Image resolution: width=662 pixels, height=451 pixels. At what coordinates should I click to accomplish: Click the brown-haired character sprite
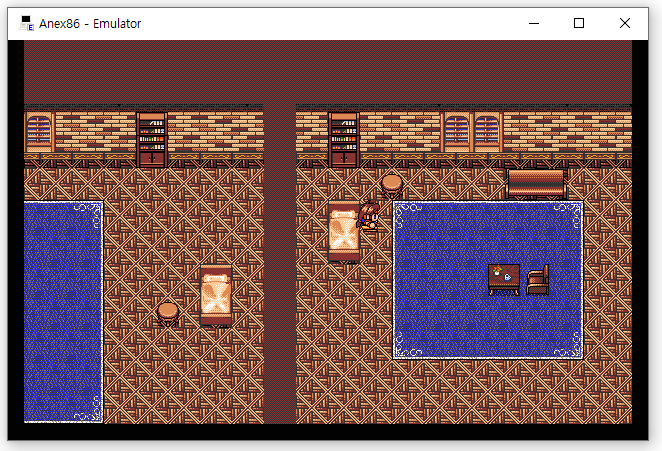pyautogui.click(x=369, y=216)
